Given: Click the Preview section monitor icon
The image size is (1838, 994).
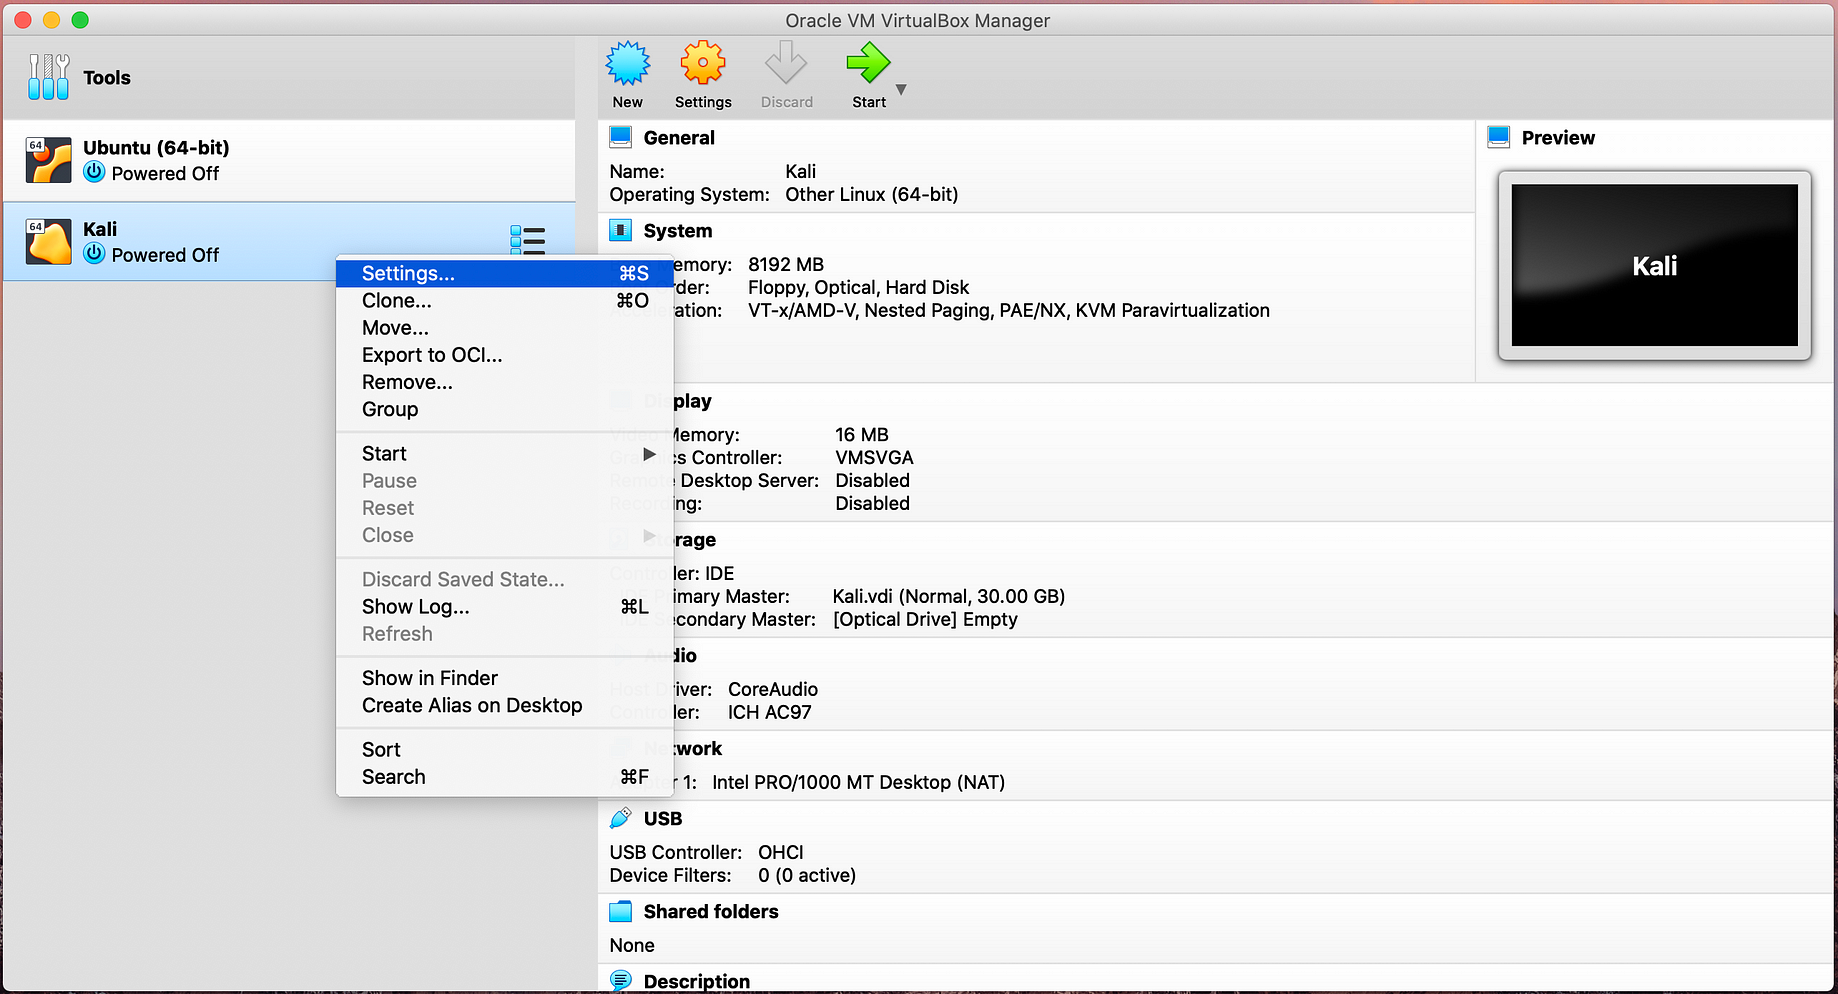Looking at the screenshot, I should [x=1499, y=137].
